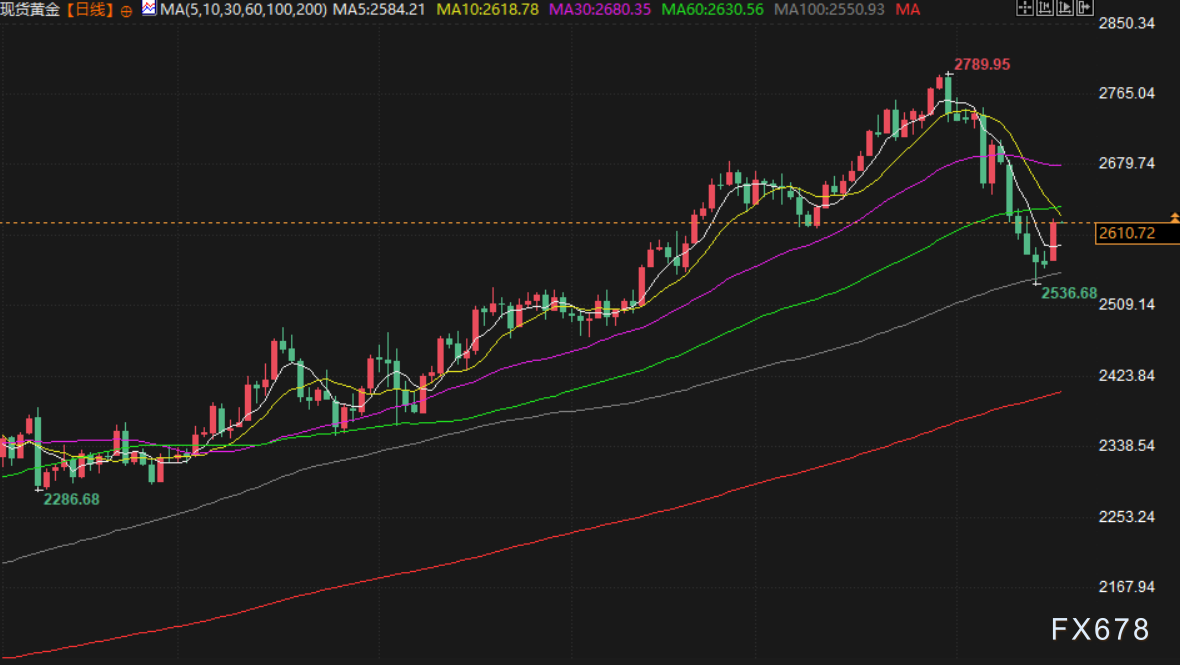Click the FX678 watermark logo

1100,629
